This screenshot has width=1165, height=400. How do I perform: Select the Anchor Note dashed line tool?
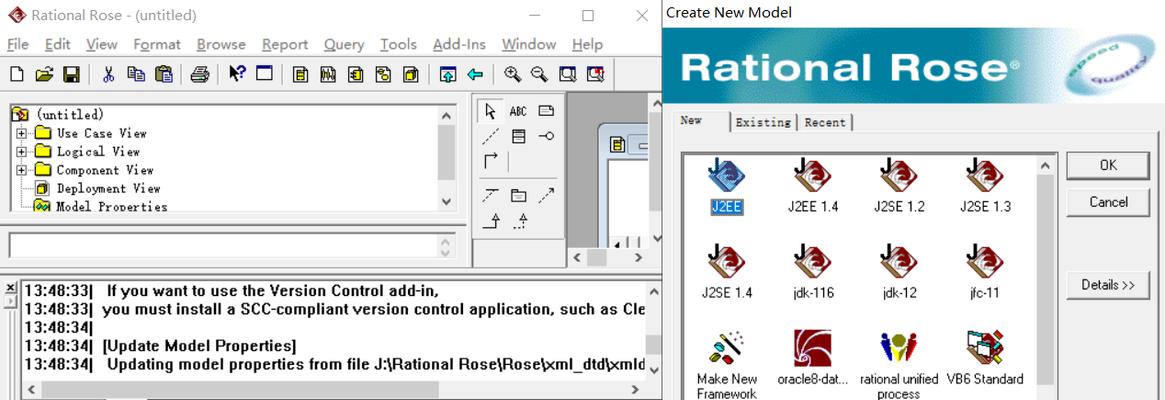pyautogui.click(x=490, y=136)
